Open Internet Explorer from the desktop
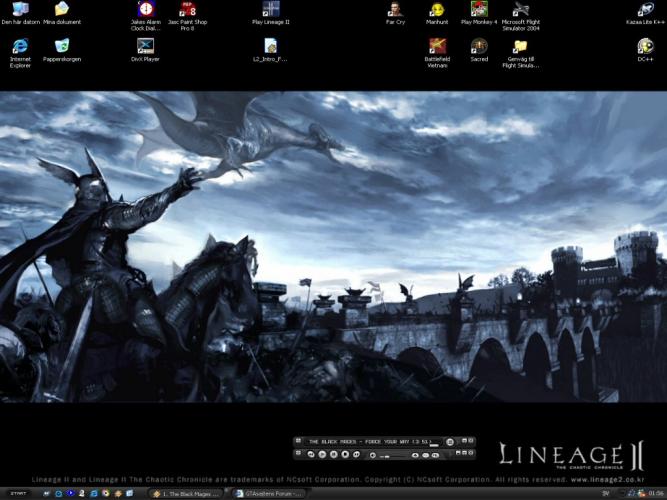Screen dimensions: 667x500 pos(20,46)
